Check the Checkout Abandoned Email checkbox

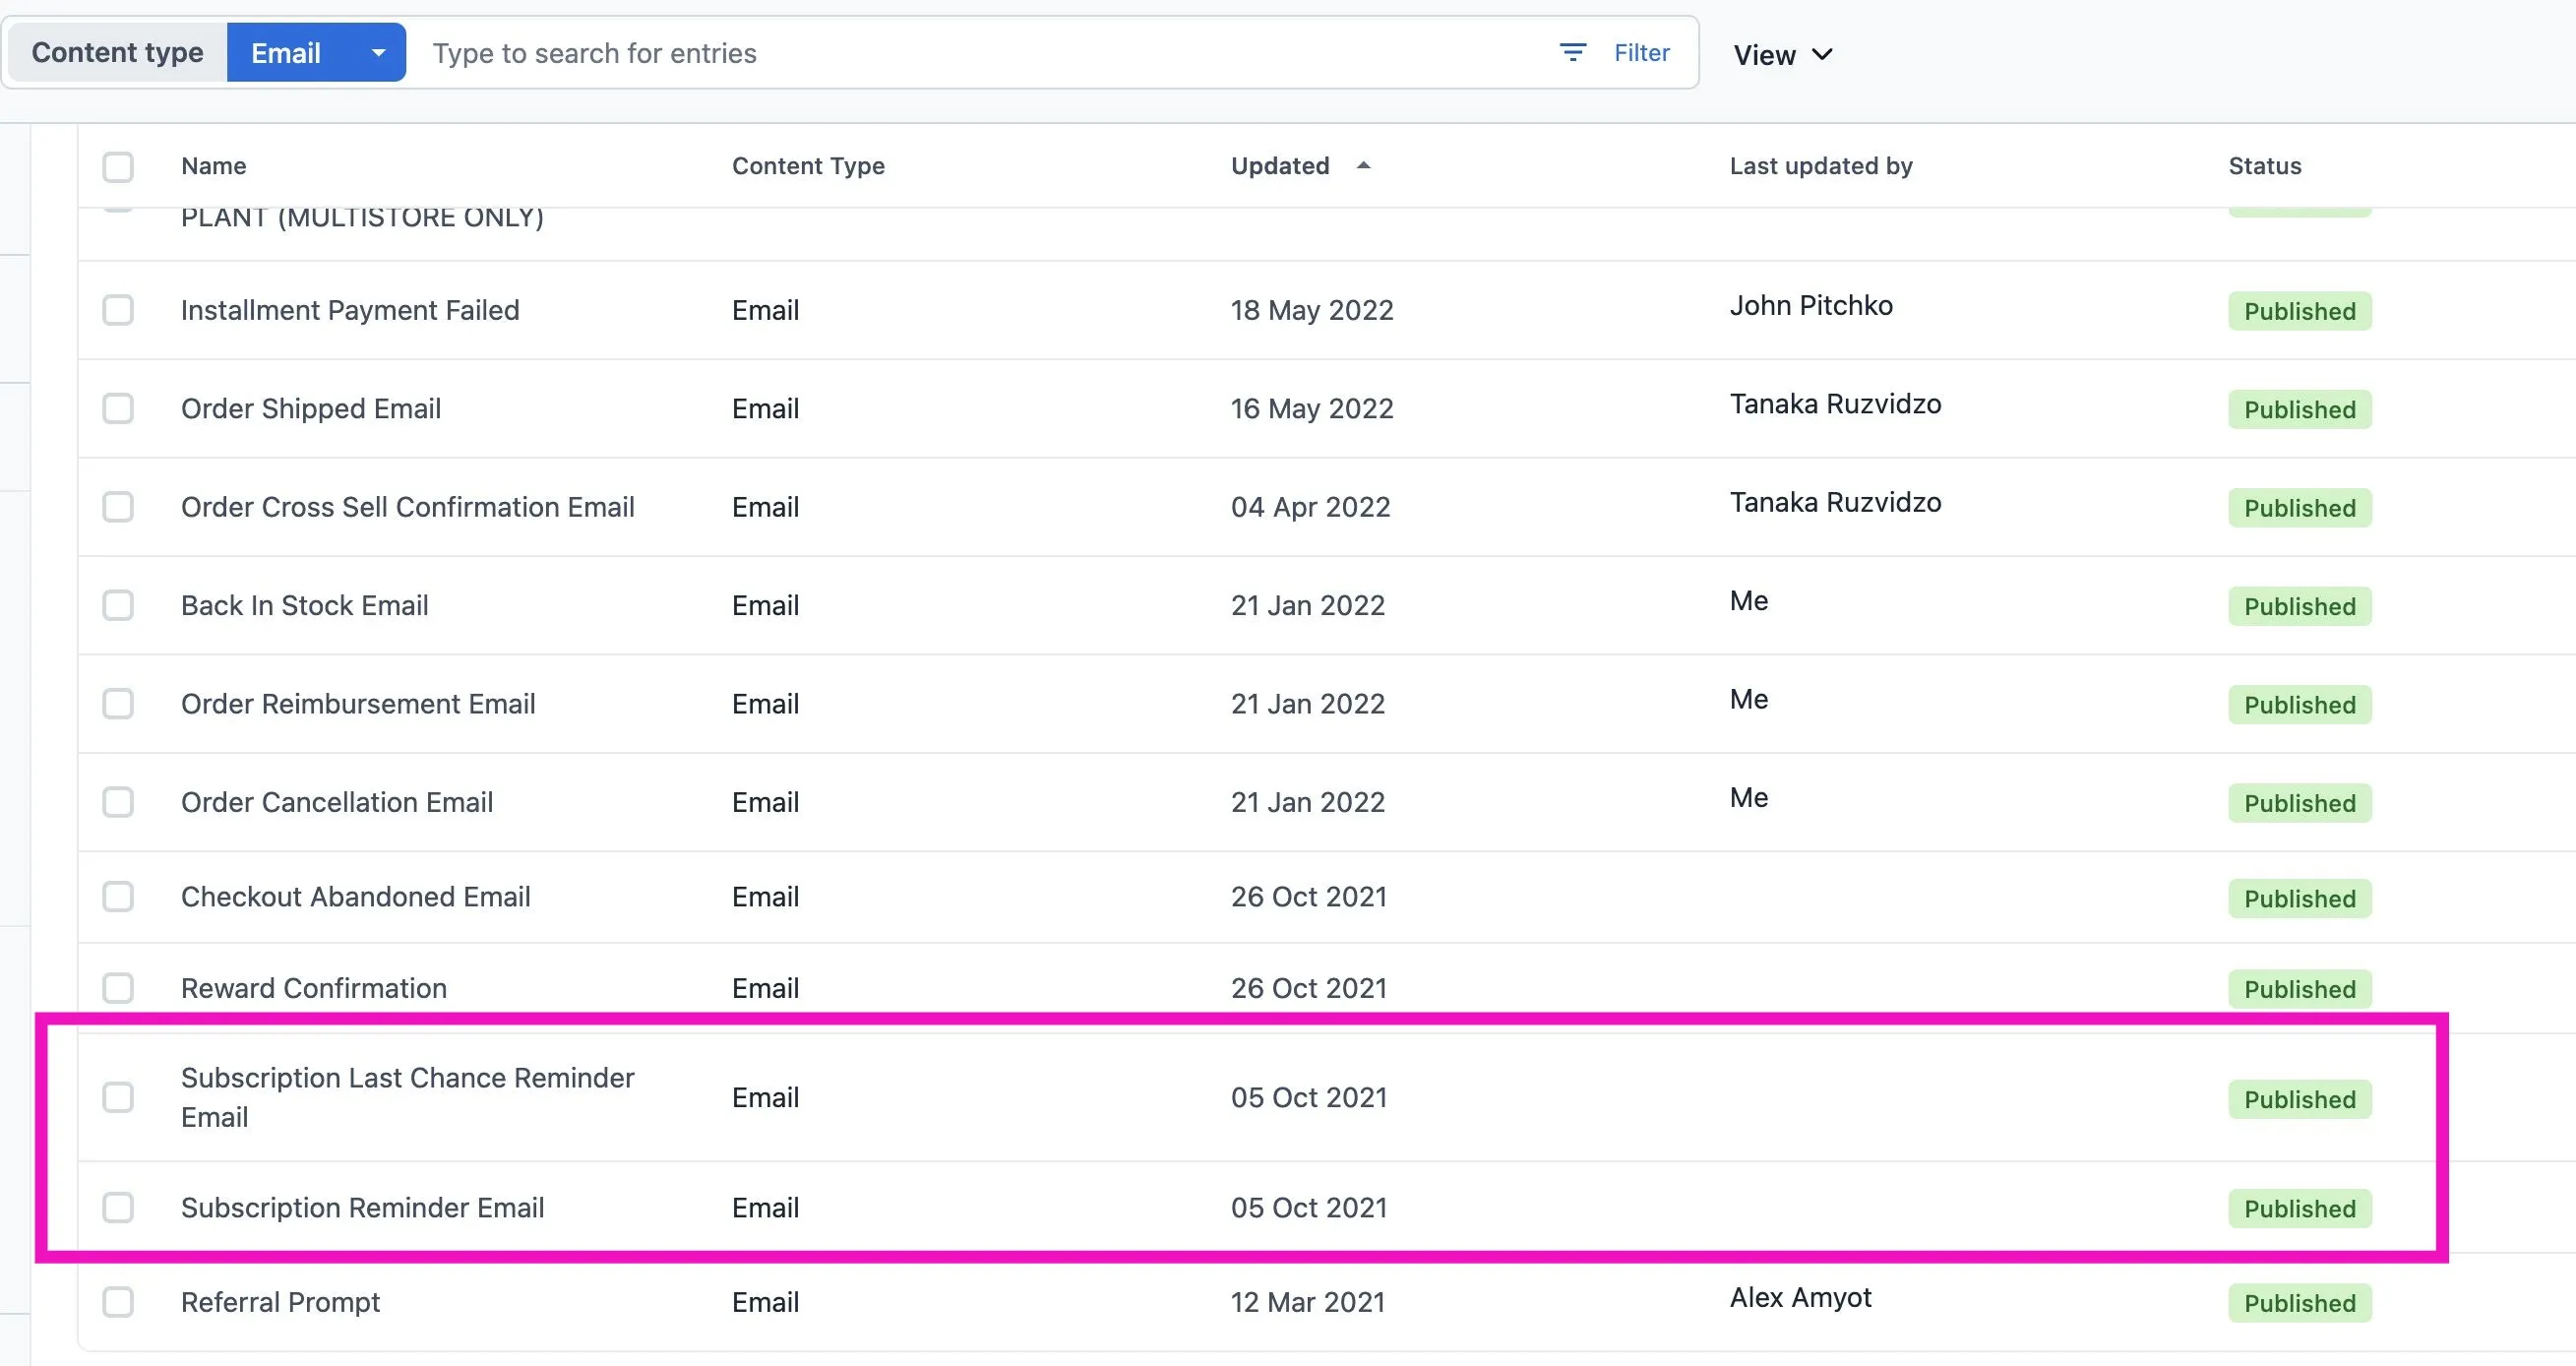(118, 896)
